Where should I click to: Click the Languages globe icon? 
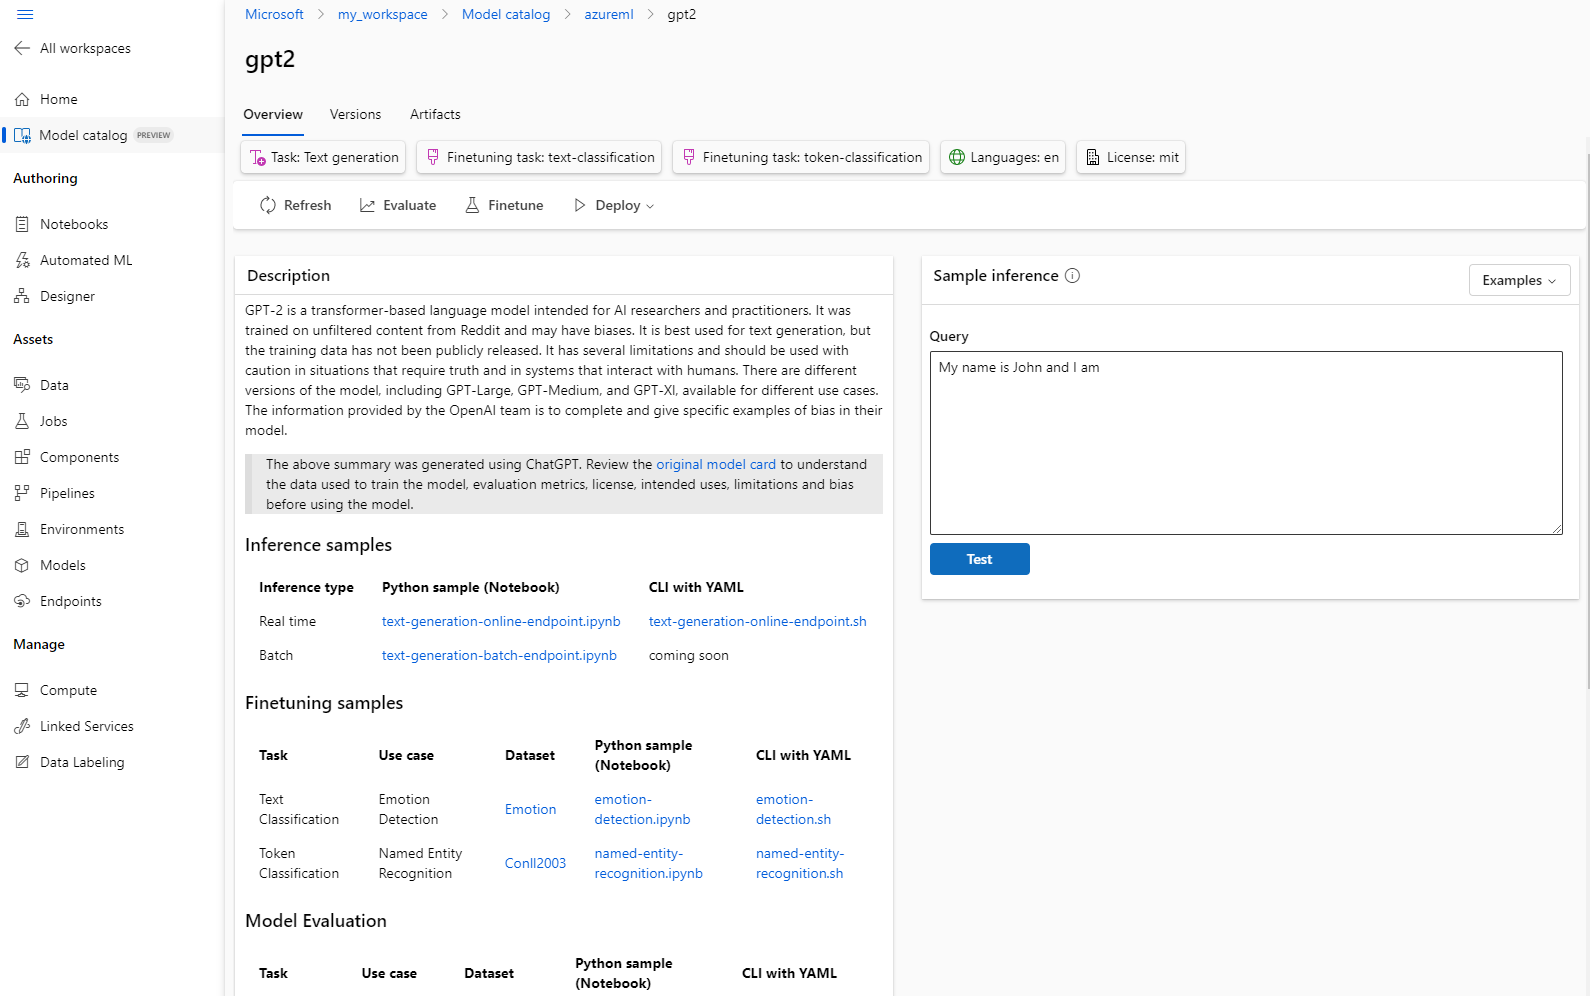(957, 157)
